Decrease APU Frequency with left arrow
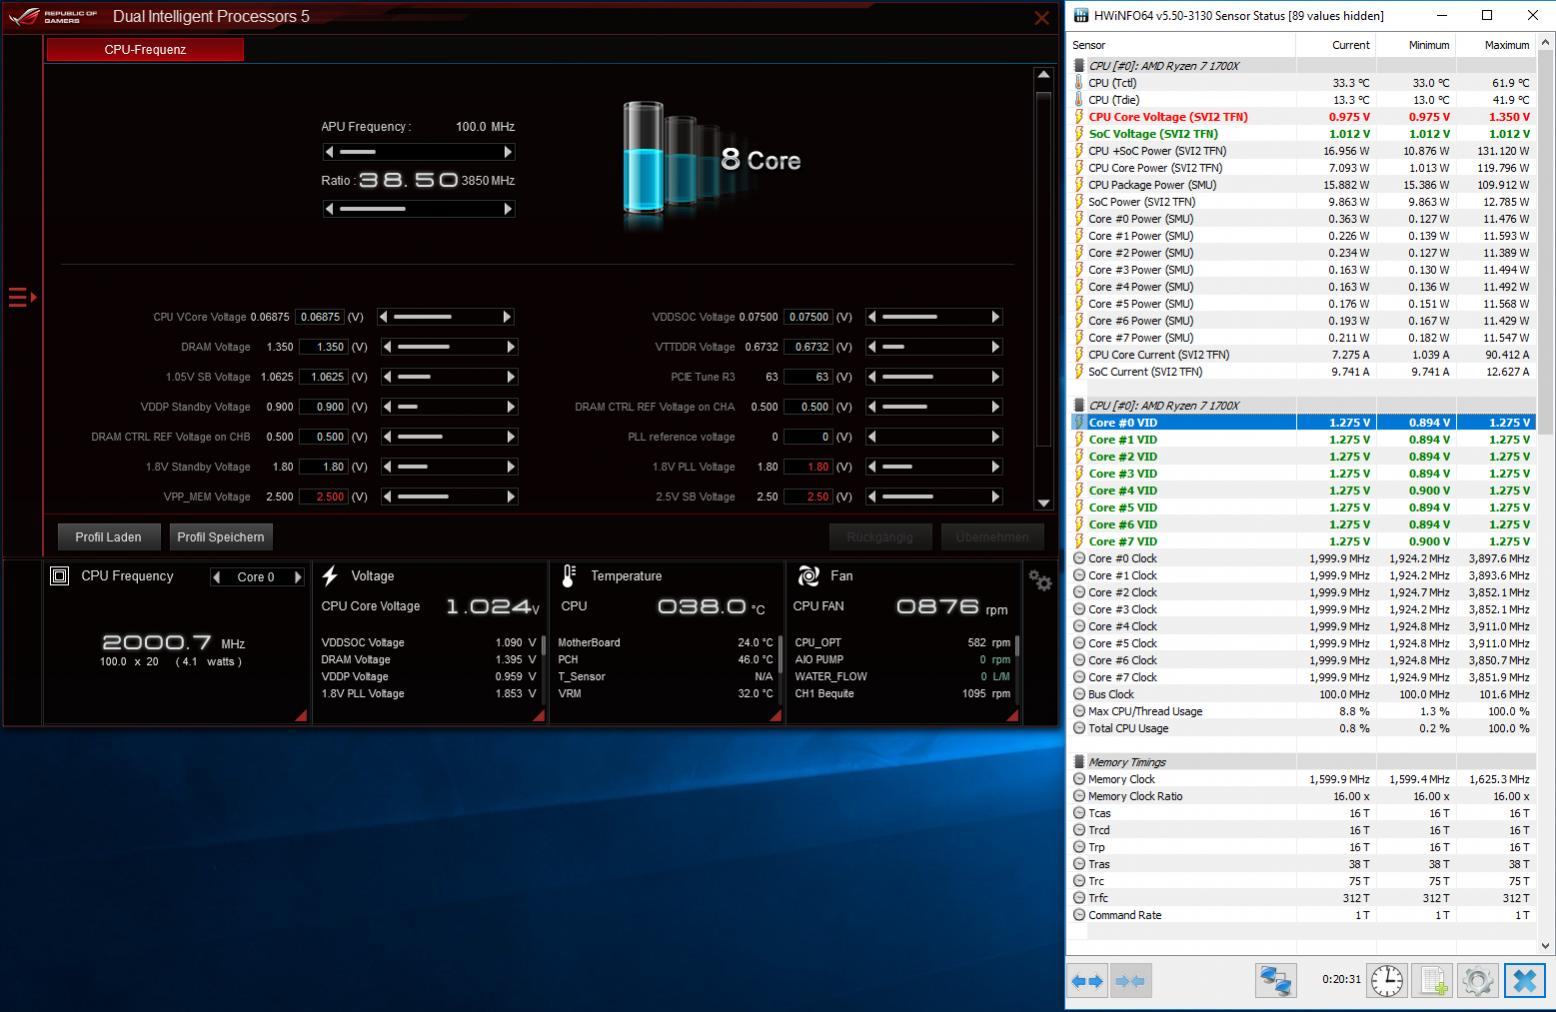 point(329,152)
